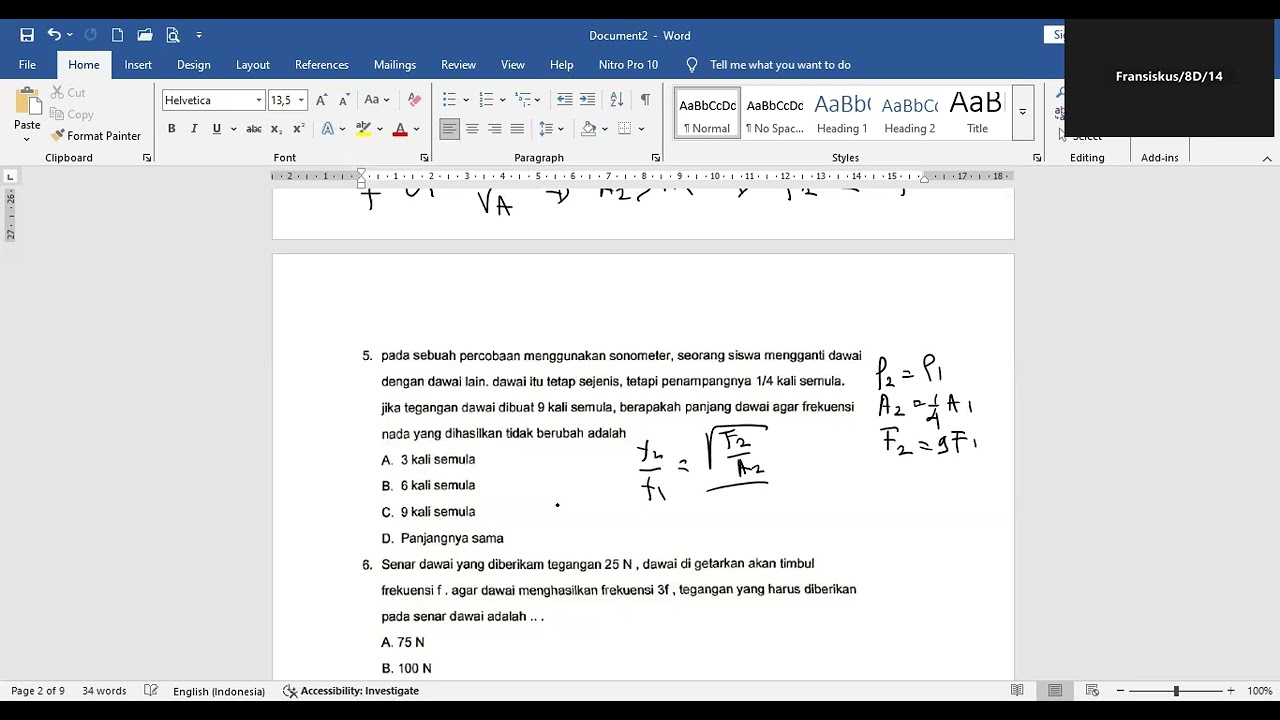Toggle show paragraph marks
Screen dimensions: 1280x720
coord(645,100)
